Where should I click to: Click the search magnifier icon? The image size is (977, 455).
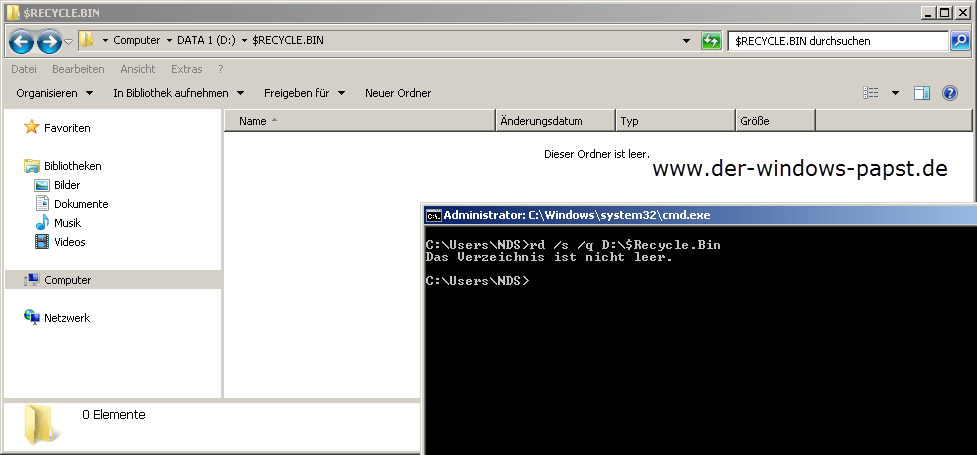tap(960, 42)
